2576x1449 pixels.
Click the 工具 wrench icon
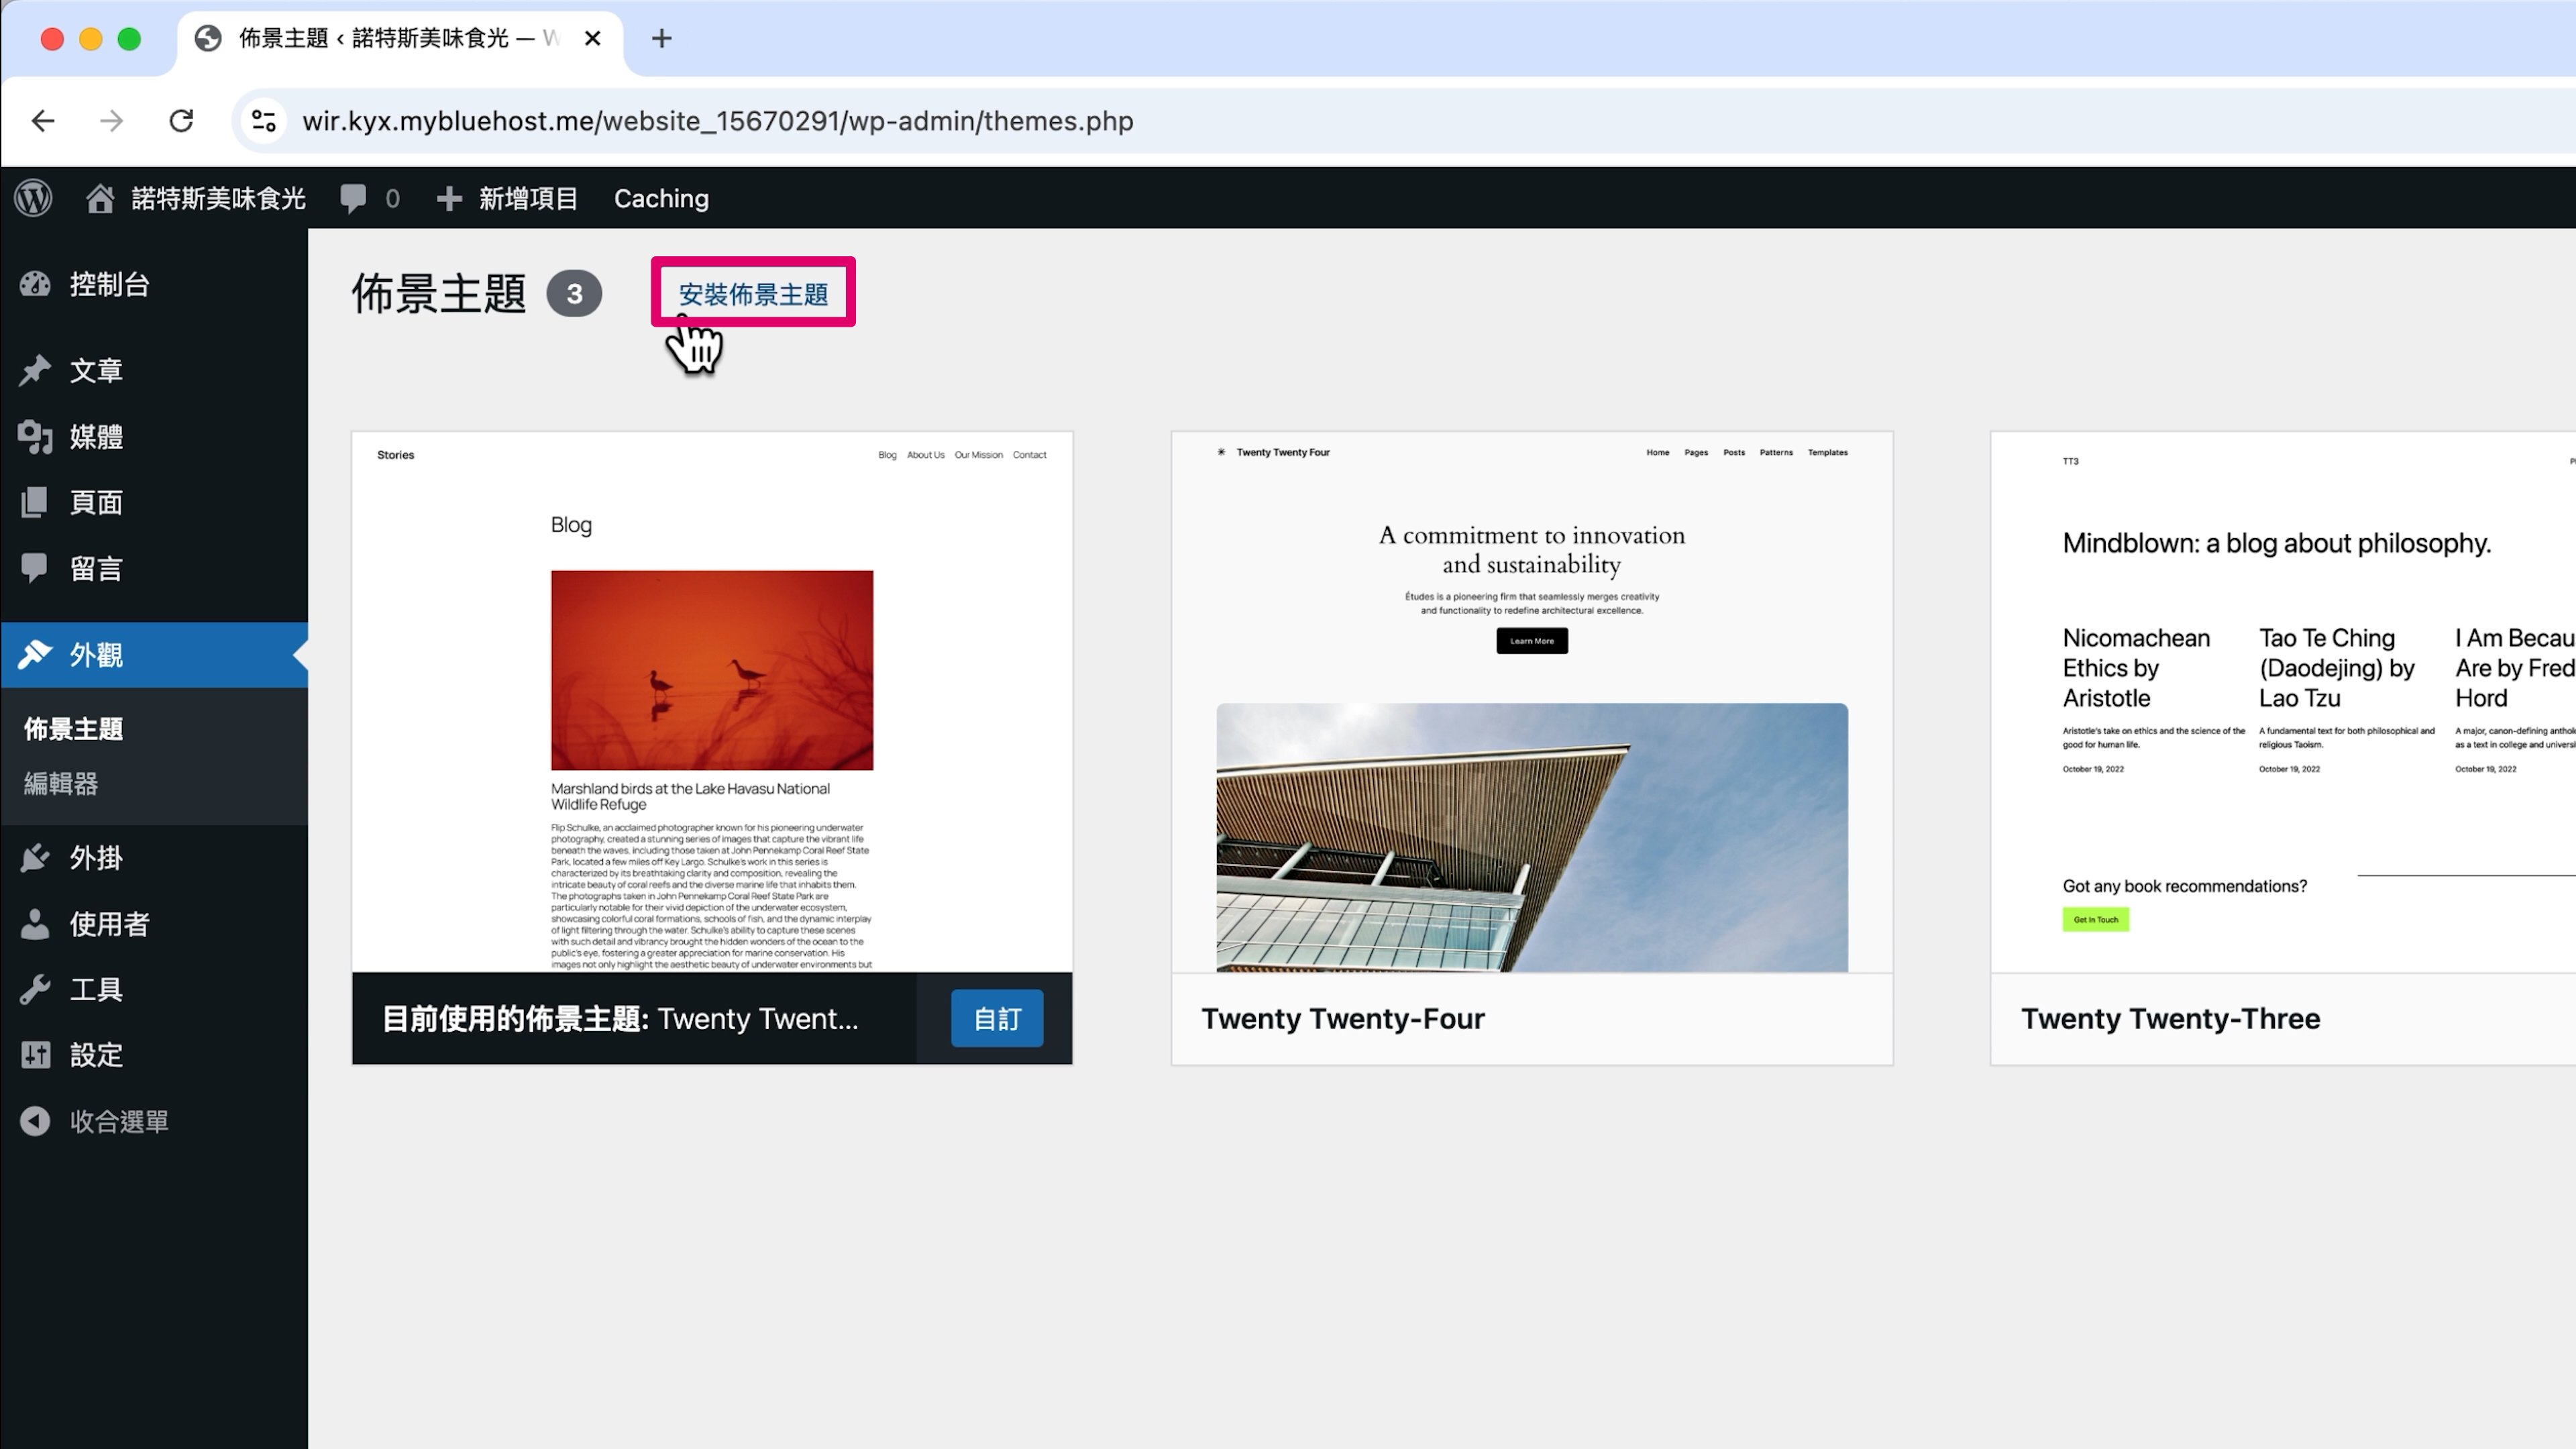coord(35,989)
